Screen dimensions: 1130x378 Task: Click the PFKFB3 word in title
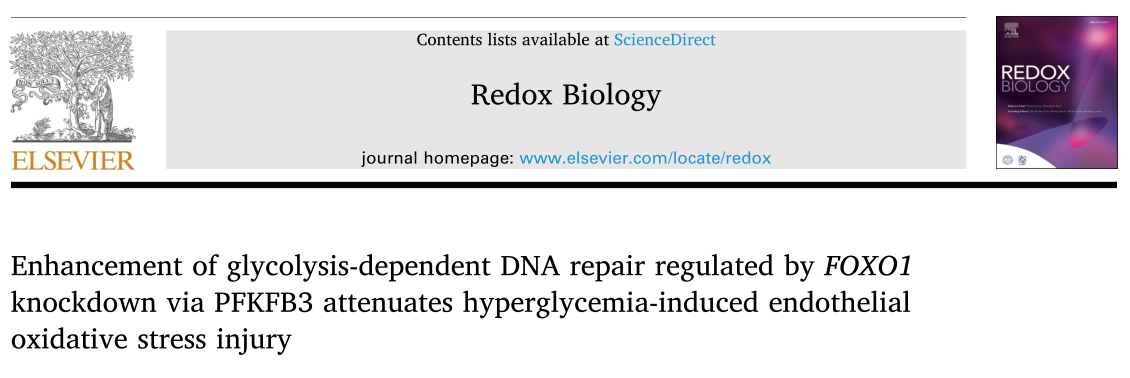pyautogui.click(x=264, y=303)
